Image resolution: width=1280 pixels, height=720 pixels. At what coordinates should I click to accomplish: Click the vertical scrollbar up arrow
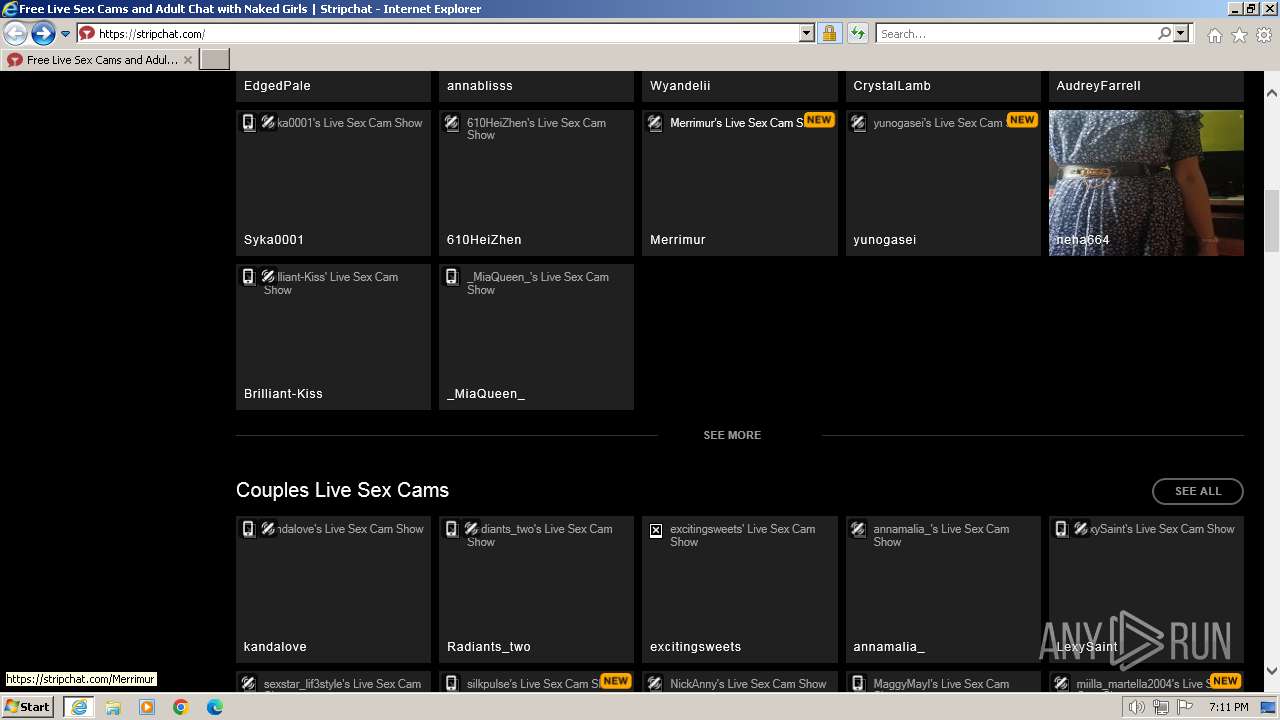pos(1272,94)
